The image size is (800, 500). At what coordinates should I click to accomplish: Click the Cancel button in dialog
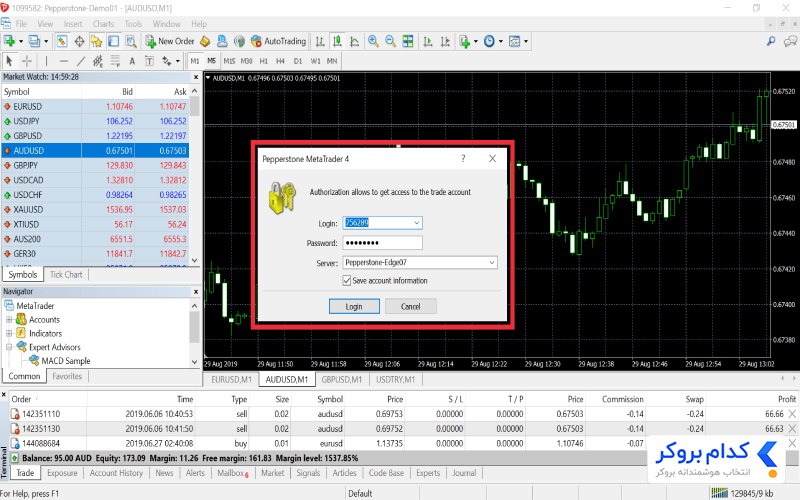[411, 307]
